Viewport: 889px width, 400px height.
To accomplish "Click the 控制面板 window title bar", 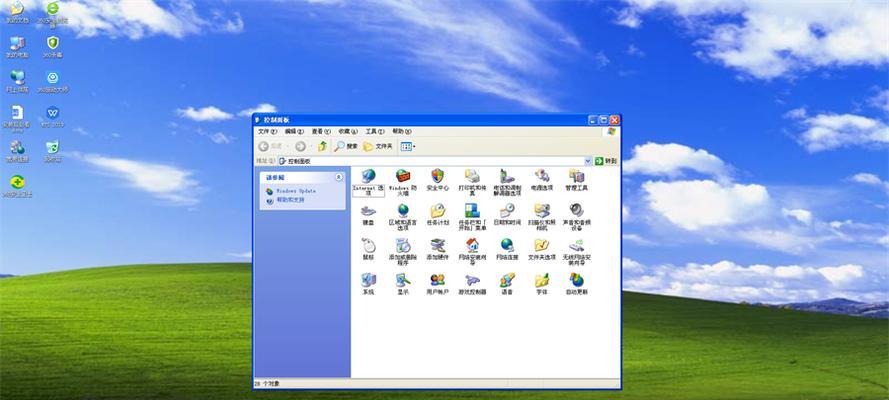I will pyautogui.click(x=420, y=120).
